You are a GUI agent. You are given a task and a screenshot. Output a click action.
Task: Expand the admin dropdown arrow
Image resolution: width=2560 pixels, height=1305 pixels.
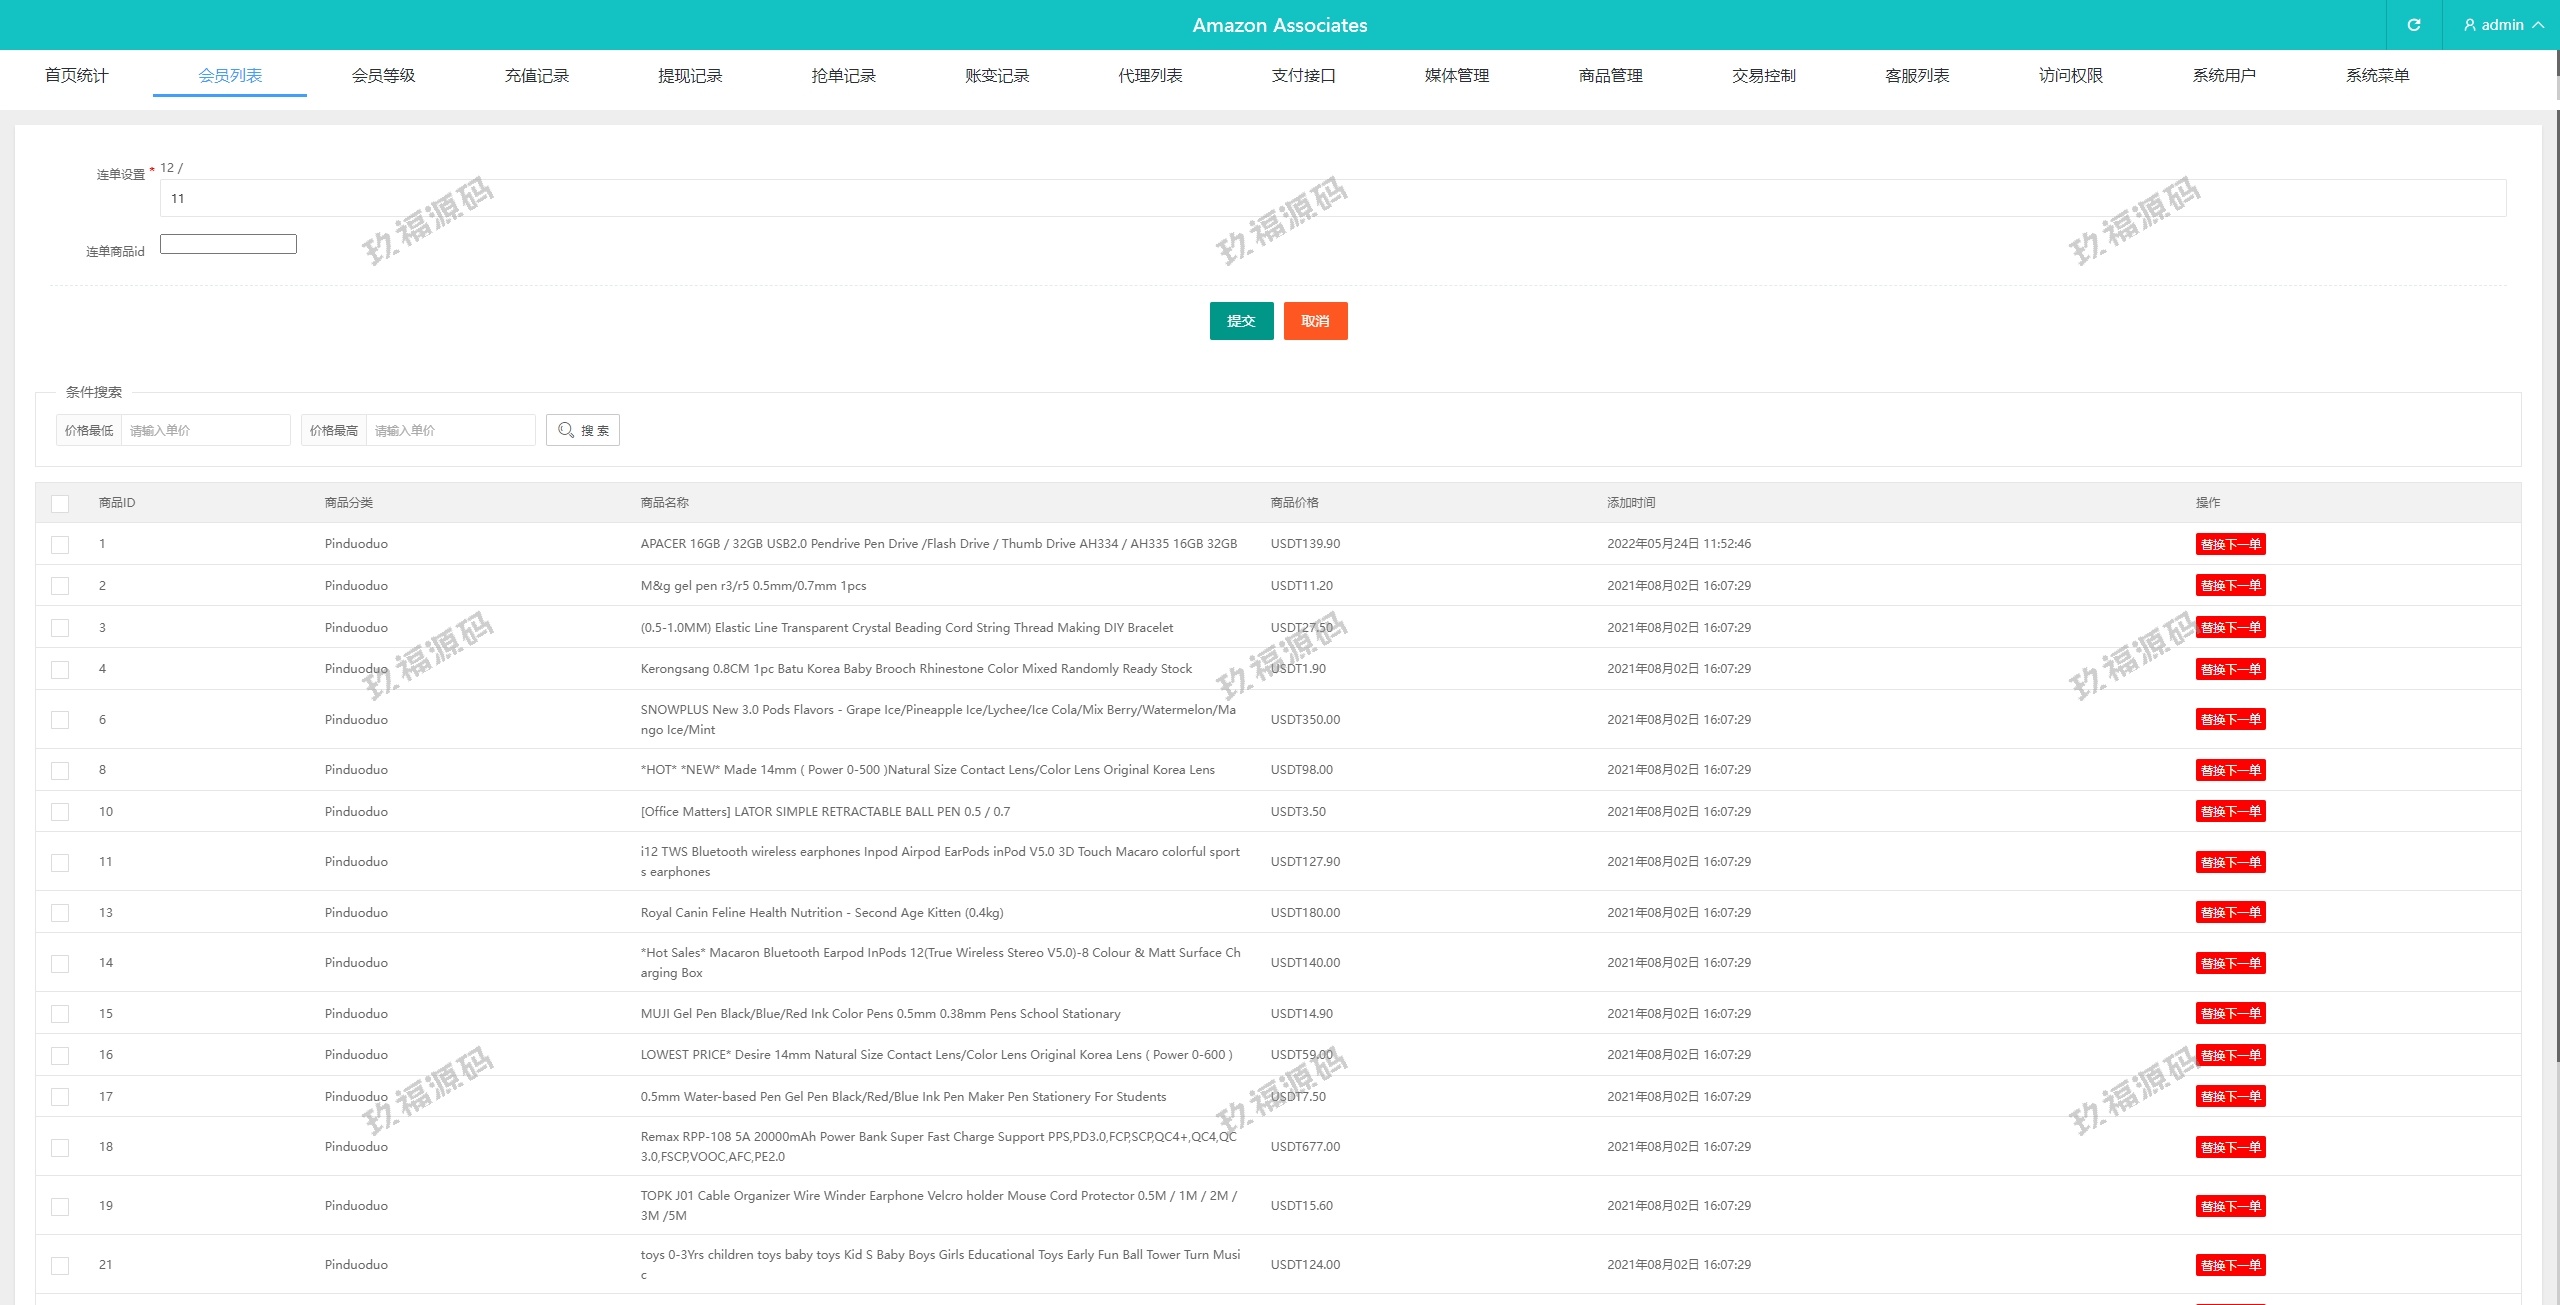point(2538,25)
